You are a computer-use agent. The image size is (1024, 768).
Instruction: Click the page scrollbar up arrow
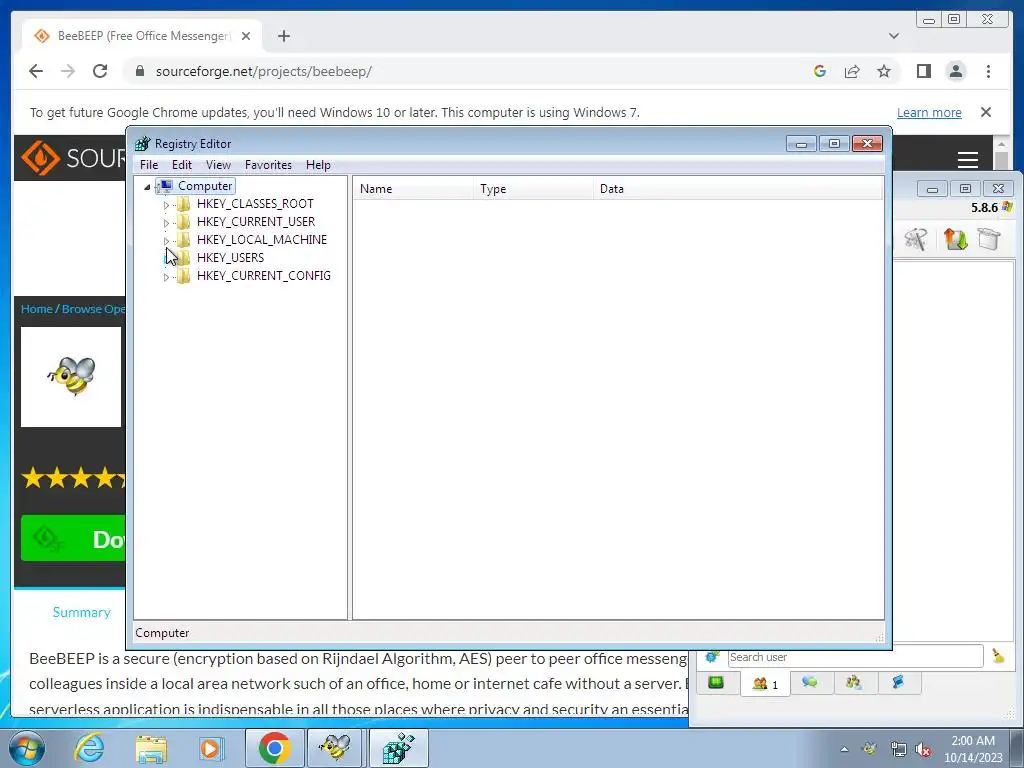pos(1001,144)
